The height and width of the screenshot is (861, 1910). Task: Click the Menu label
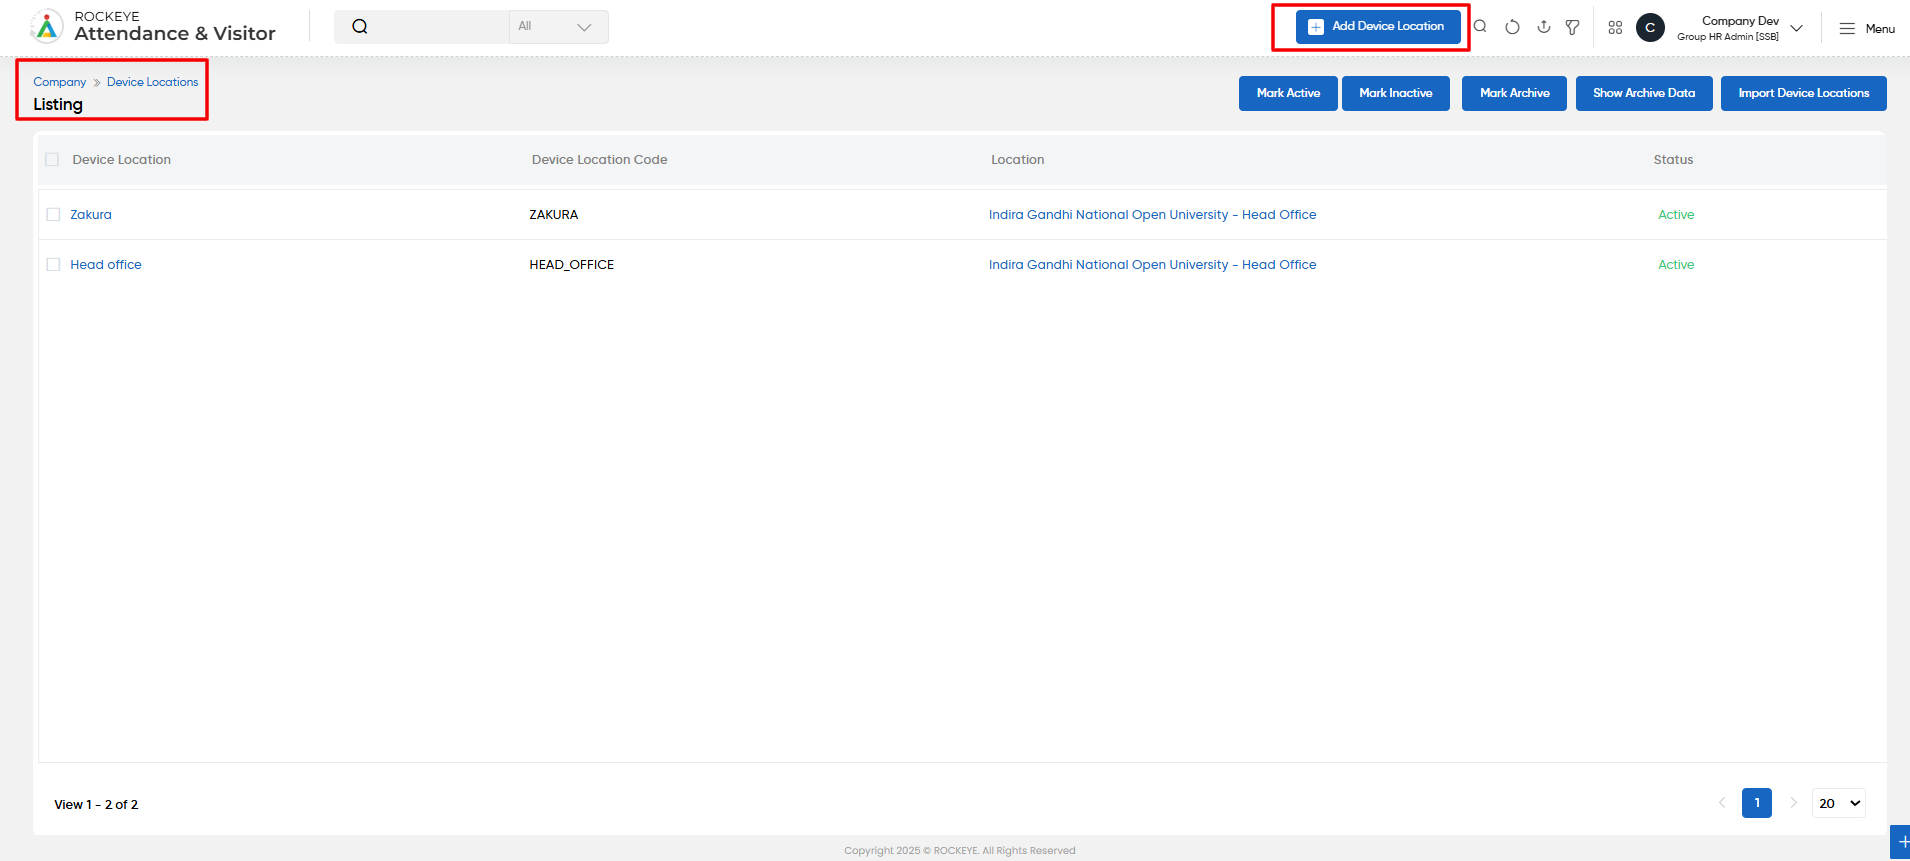[x=1880, y=29]
